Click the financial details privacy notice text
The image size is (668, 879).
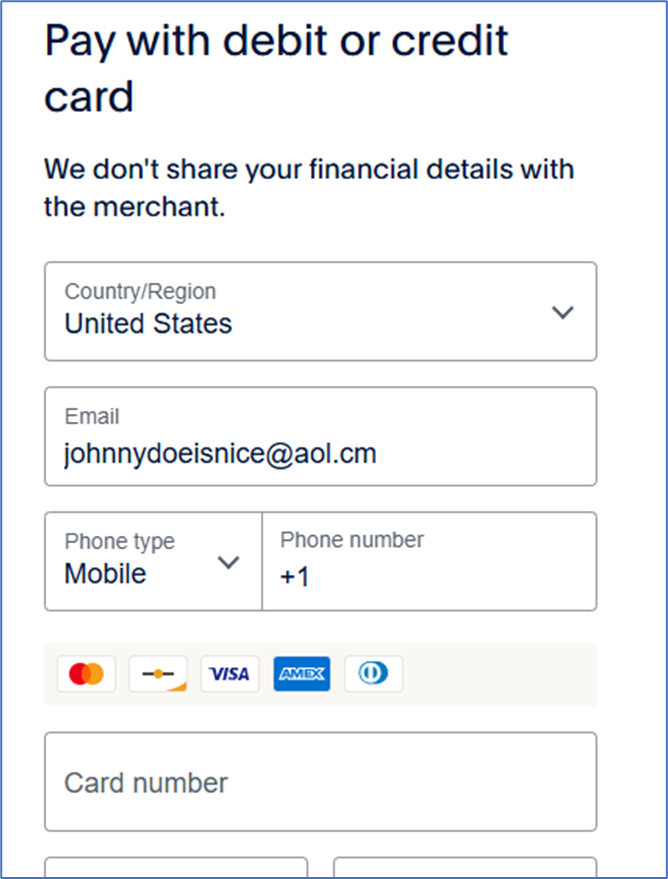pyautogui.click(x=308, y=187)
